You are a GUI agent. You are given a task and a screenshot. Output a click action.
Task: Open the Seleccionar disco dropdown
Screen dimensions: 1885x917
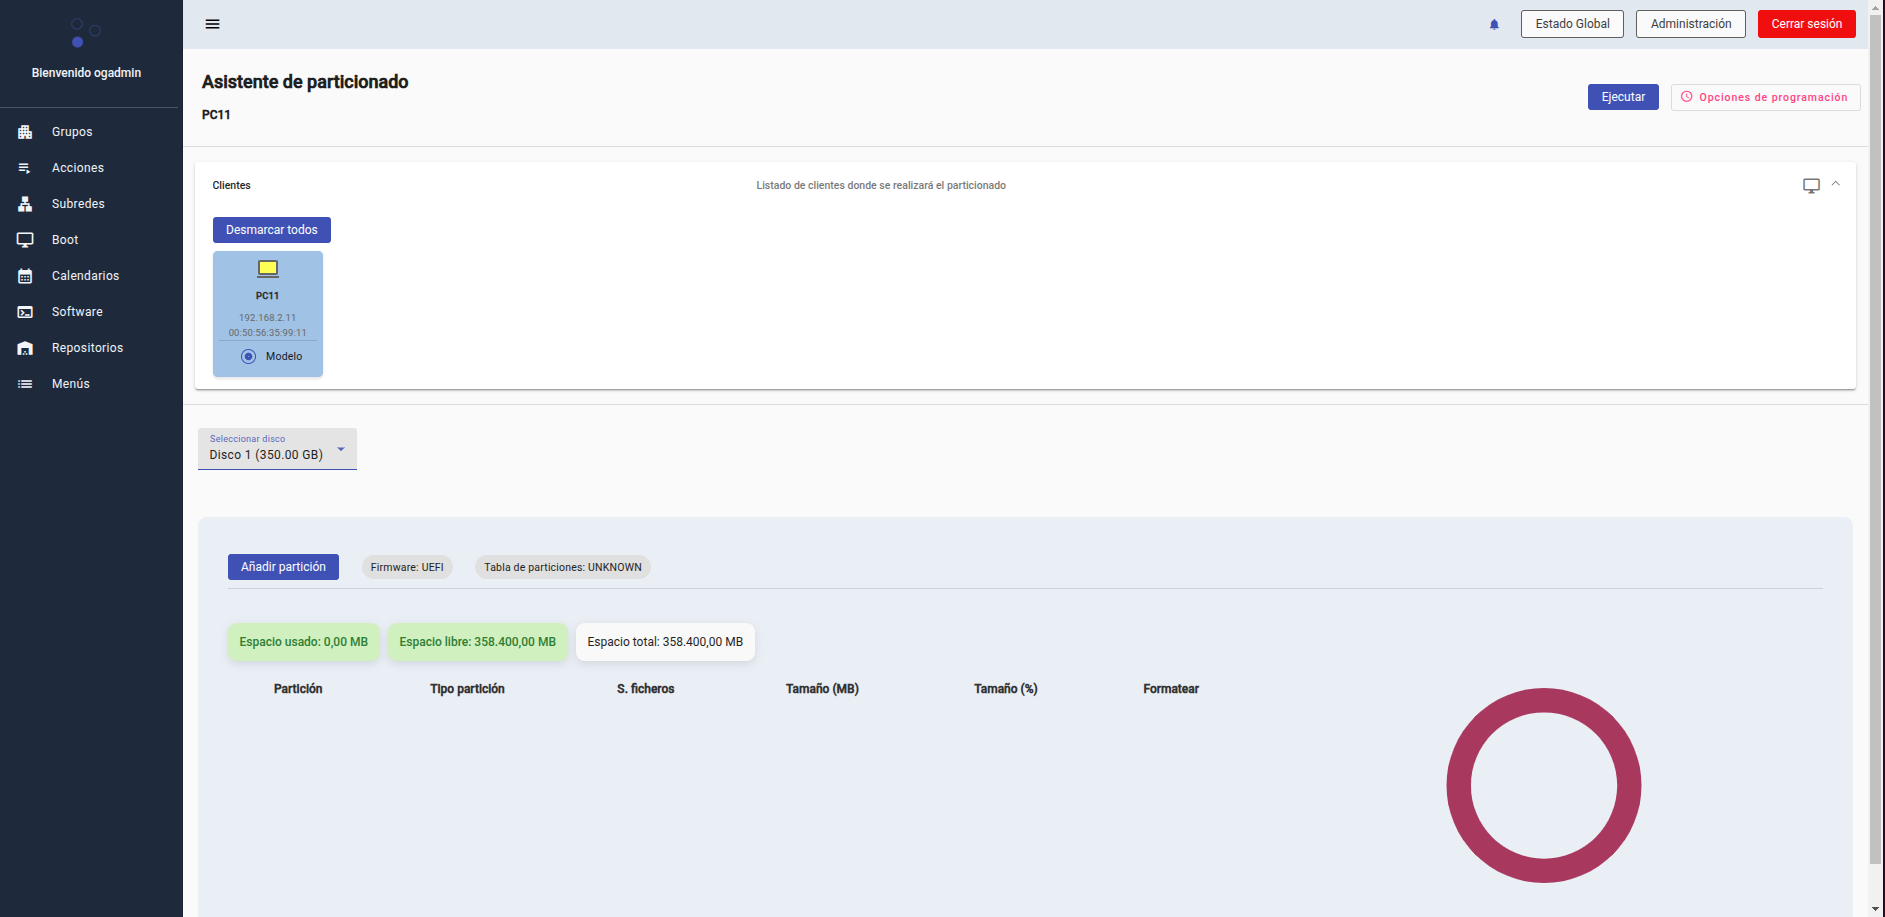pos(277,449)
